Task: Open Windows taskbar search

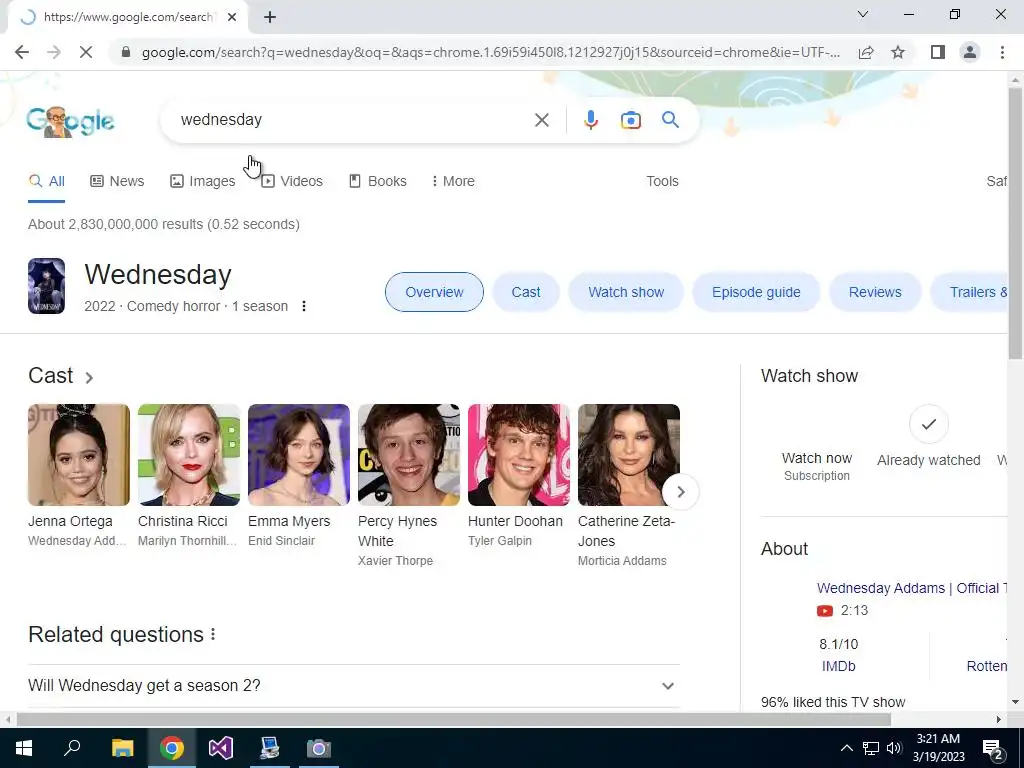Action: 72,748
